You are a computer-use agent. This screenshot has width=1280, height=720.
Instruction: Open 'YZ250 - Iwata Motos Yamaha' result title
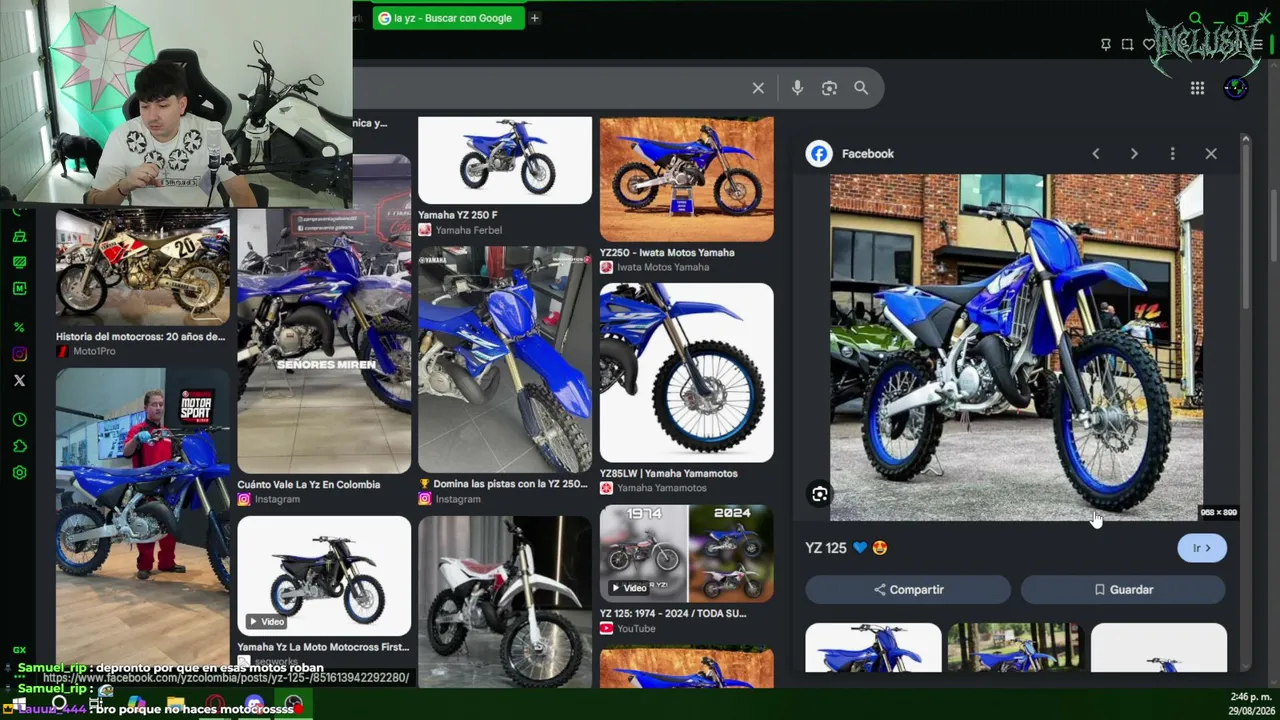667,253
